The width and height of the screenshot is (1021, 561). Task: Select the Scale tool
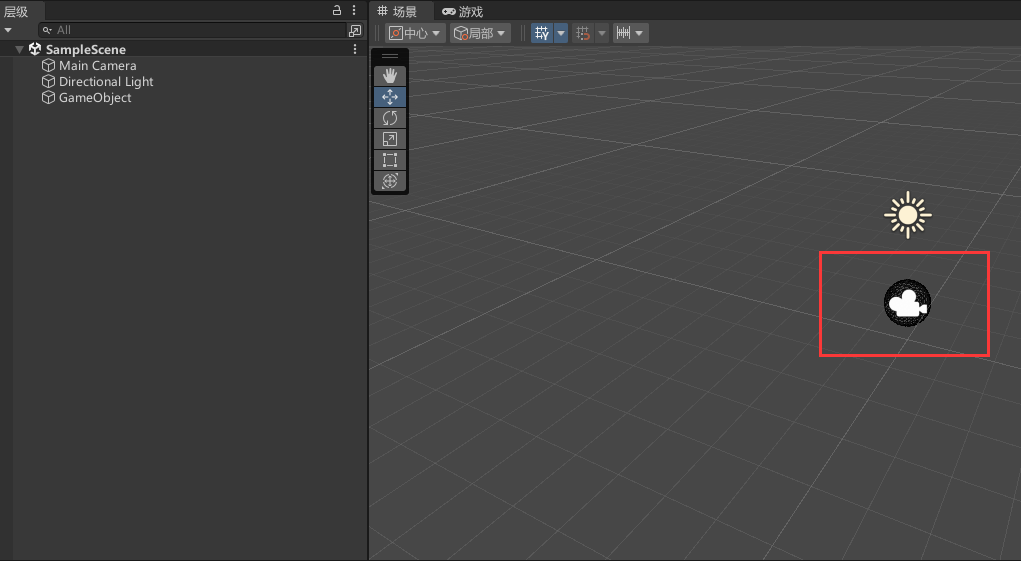coord(389,139)
